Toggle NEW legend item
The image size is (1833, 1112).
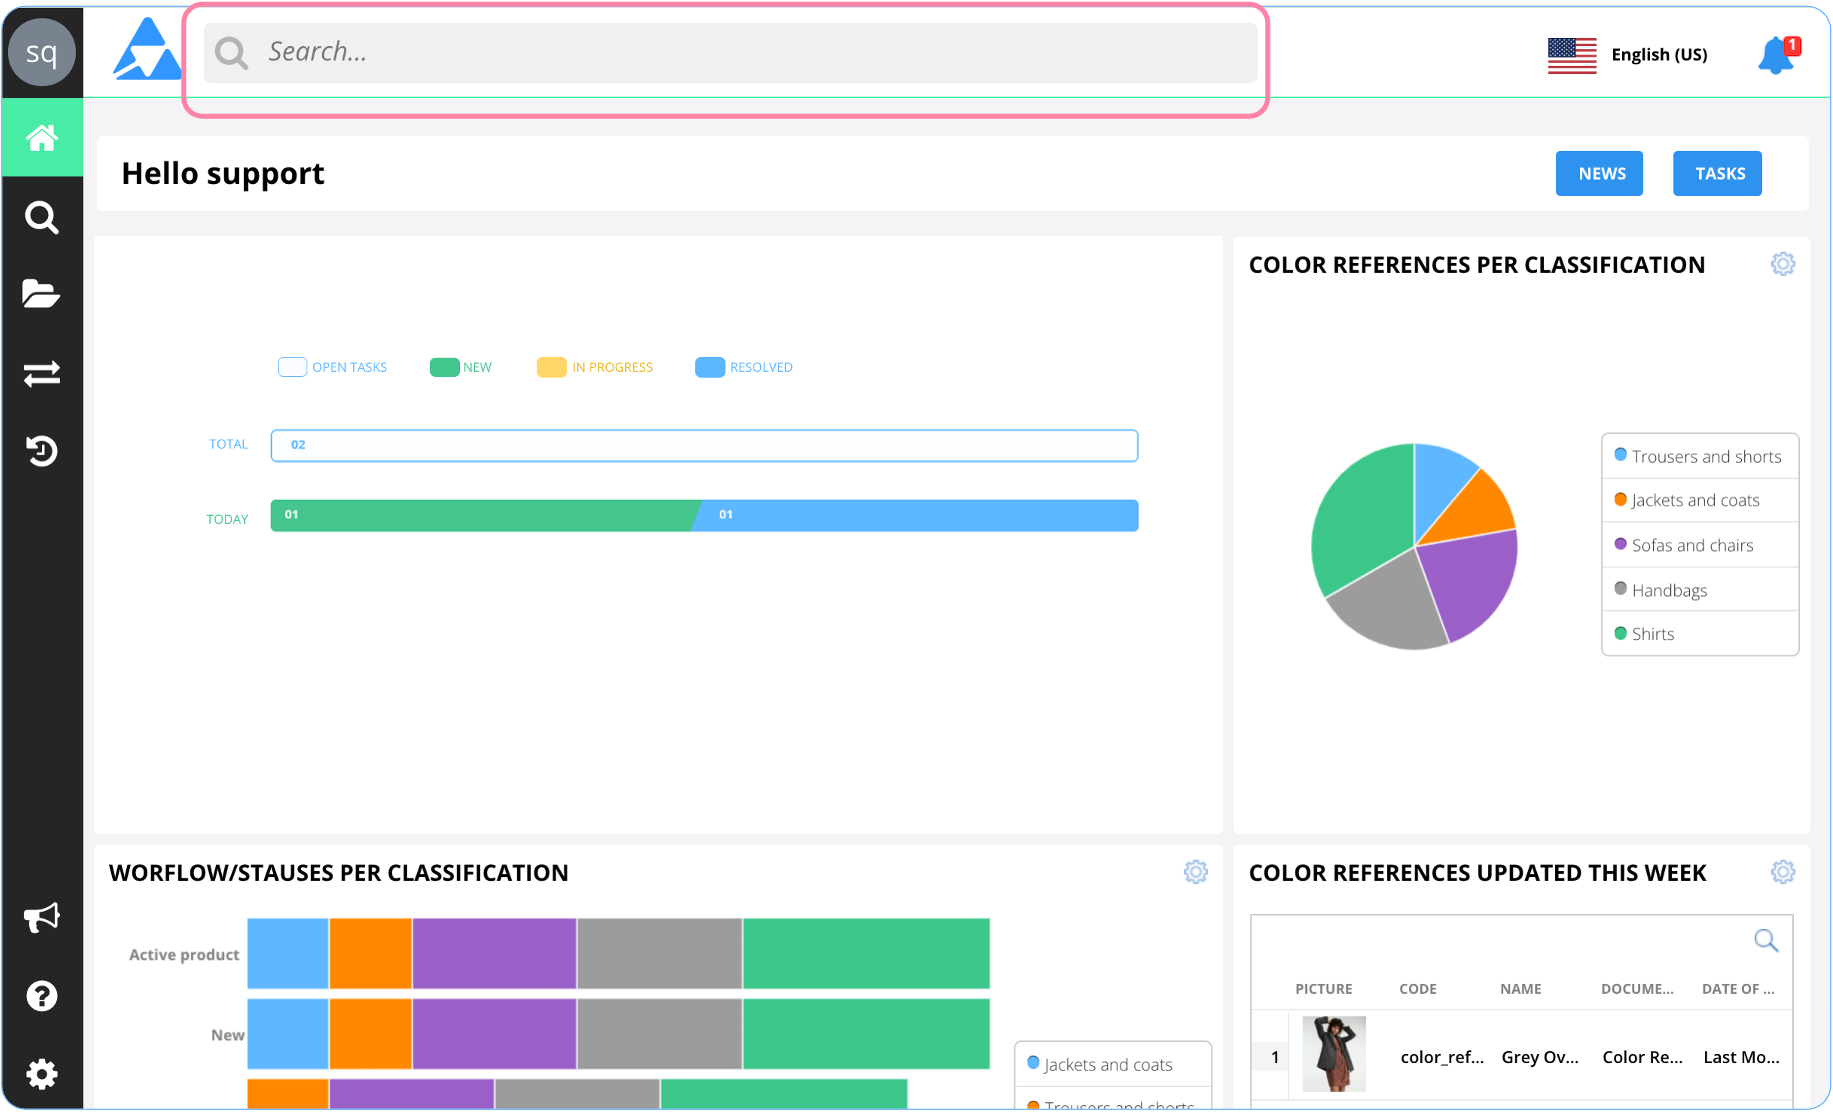[x=461, y=367]
